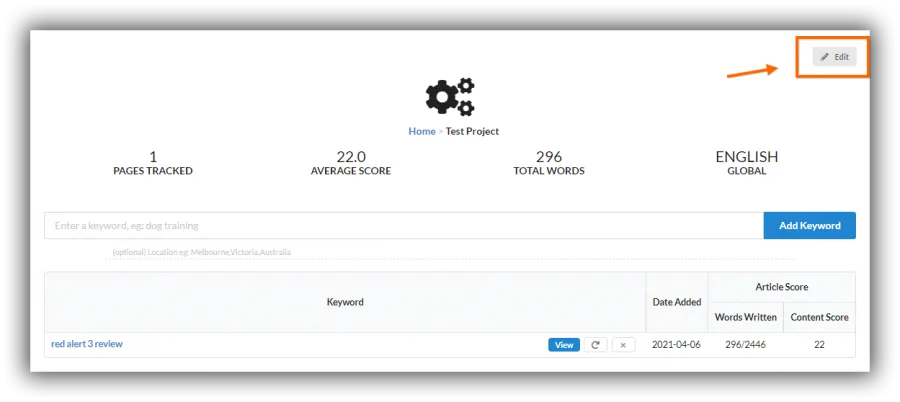The image size is (900, 402).
Task: Focus the optional location field
Action: (x=451, y=252)
